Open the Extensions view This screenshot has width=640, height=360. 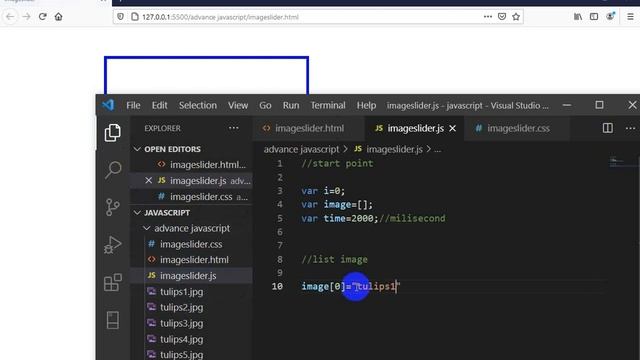coord(113,282)
